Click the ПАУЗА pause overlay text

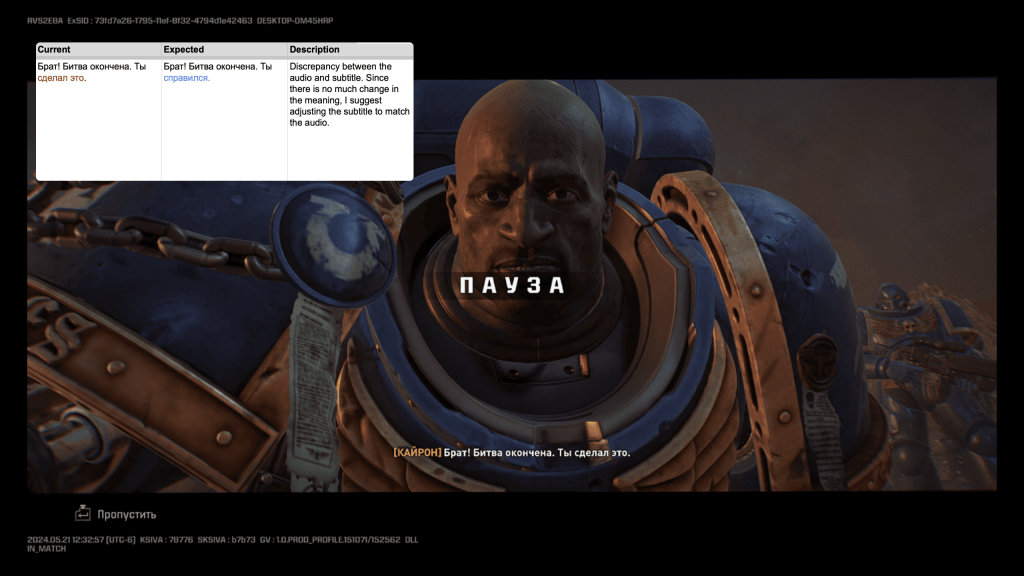click(512, 286)
